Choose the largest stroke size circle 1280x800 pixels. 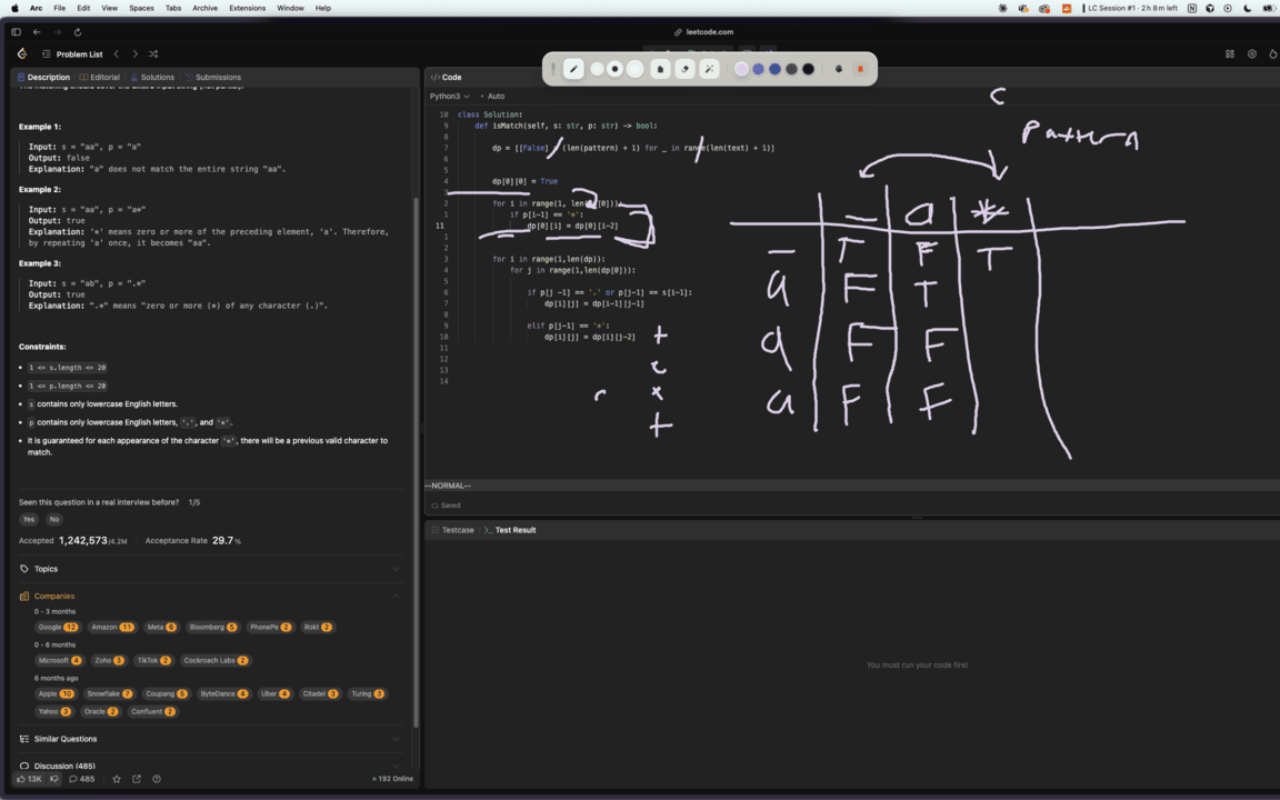[x=635, y=69]
